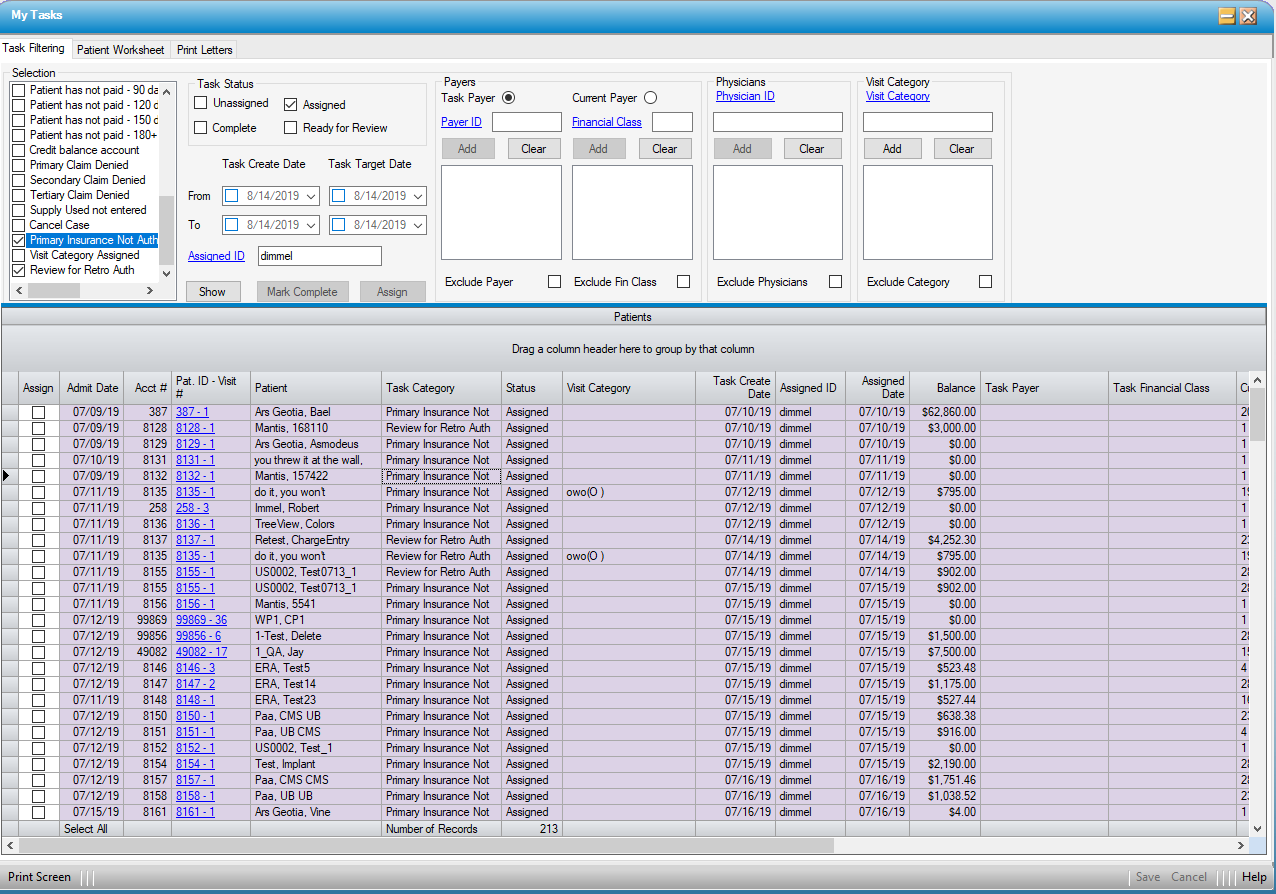
Task: Open the Print Letters tab
Action: click(204, 50)
